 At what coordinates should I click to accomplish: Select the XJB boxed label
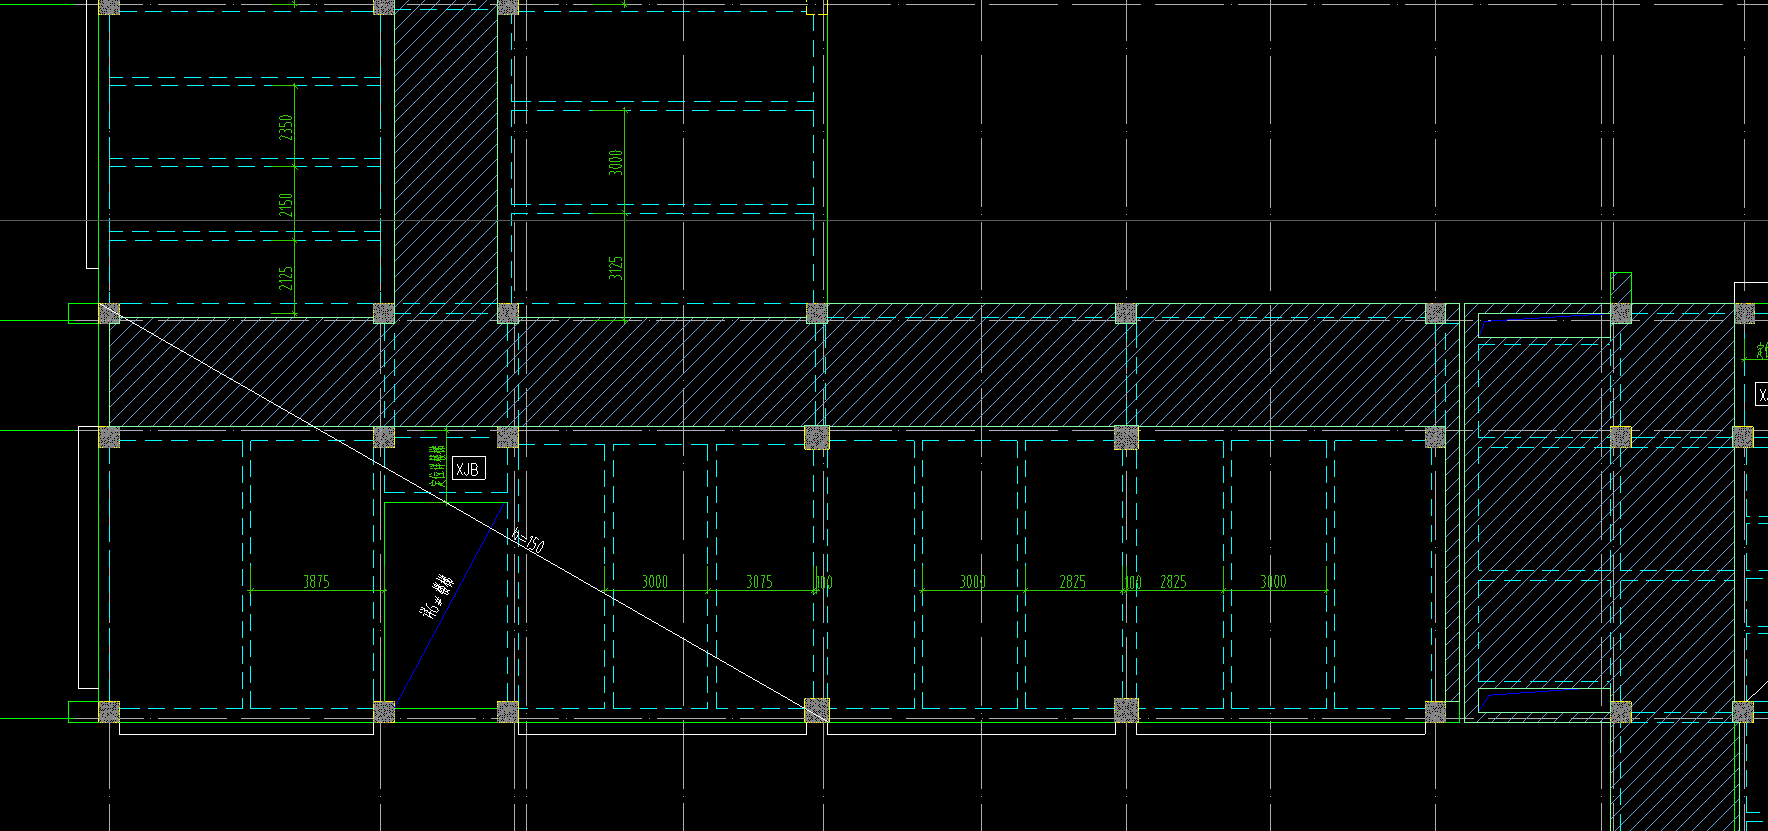(x=468, y=468)
